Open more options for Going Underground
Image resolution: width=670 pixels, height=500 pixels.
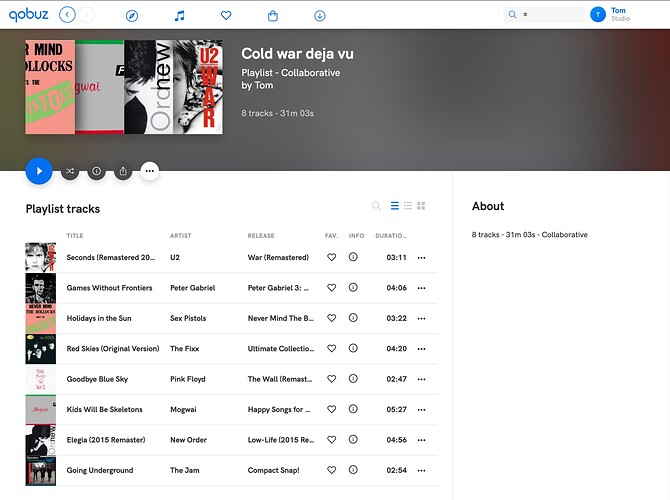(x=421, y=470)
